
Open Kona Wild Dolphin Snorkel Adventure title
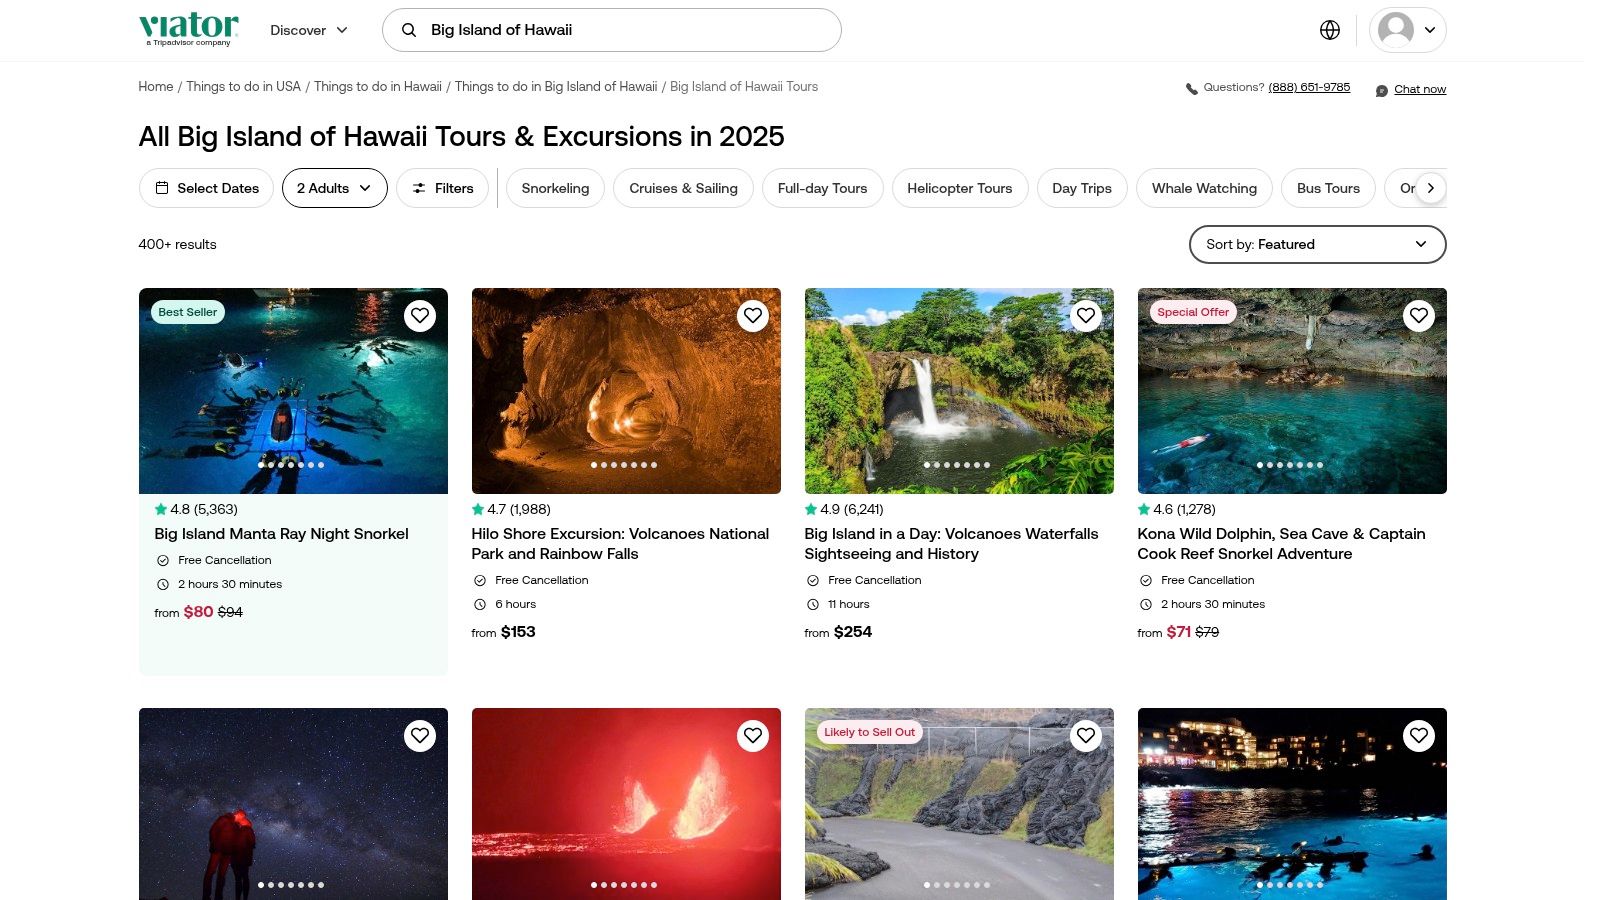point(1281,544)
